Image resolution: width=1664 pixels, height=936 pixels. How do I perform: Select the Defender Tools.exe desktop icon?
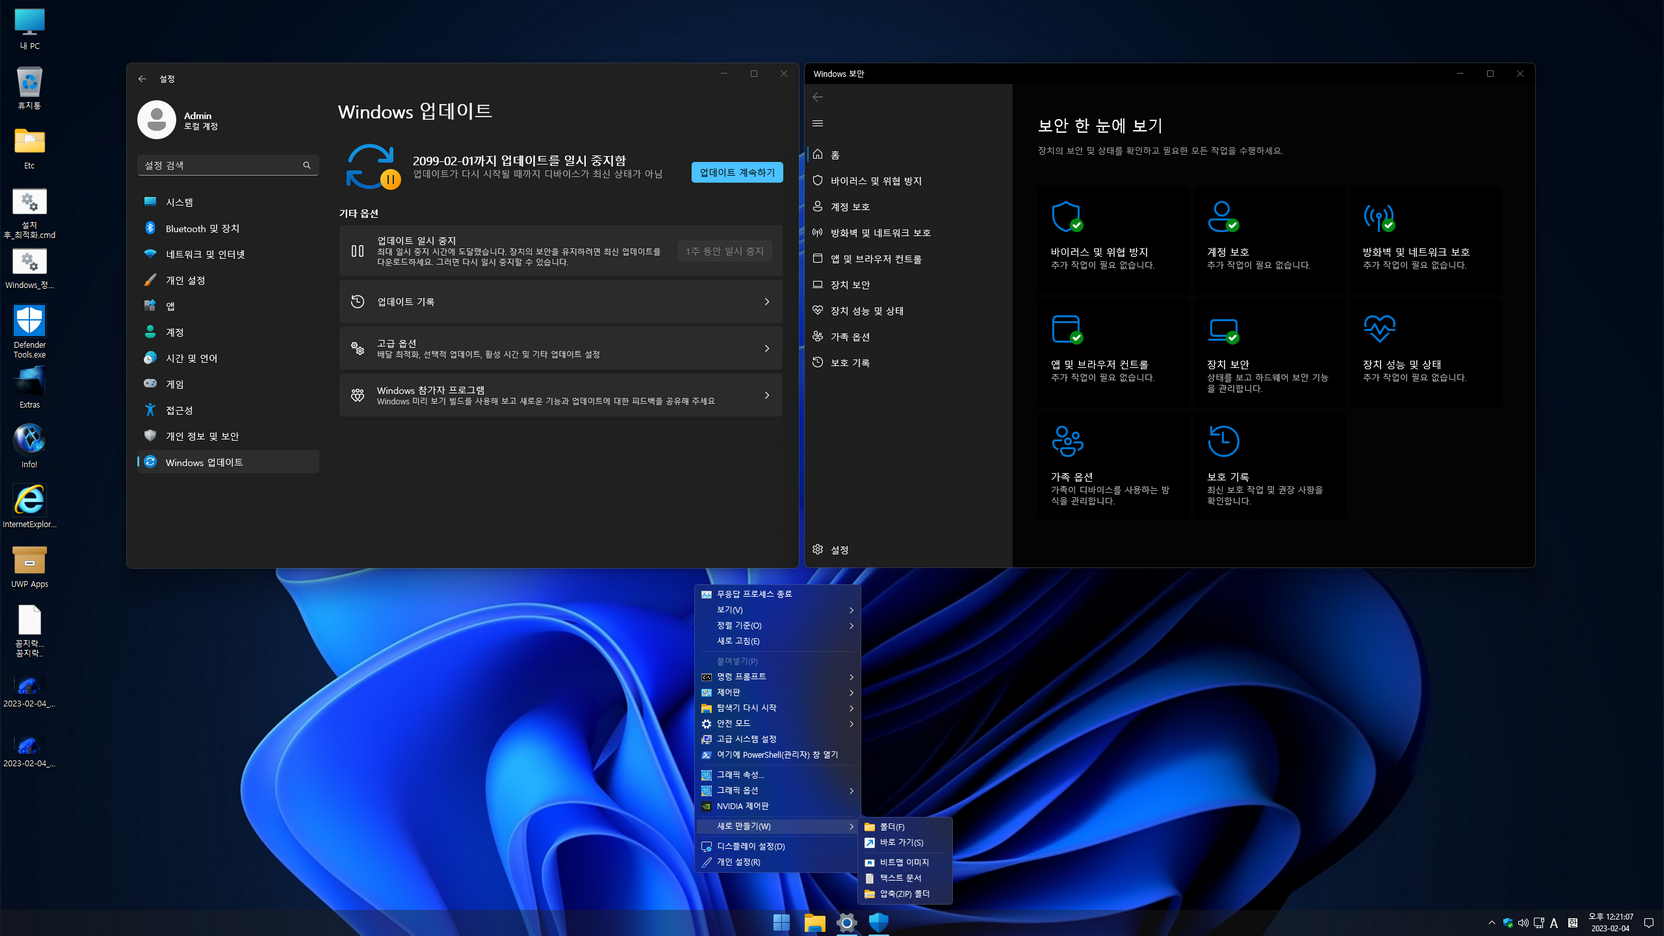coord(29,332)
